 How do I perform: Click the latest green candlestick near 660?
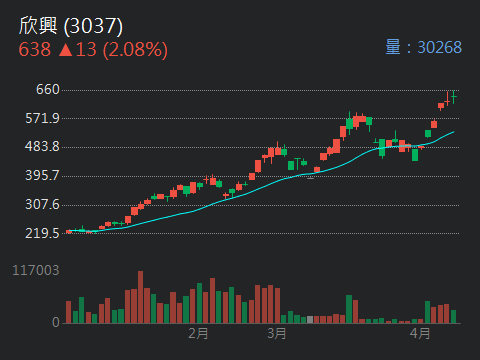pyautogui.click(x=454, y=97)
